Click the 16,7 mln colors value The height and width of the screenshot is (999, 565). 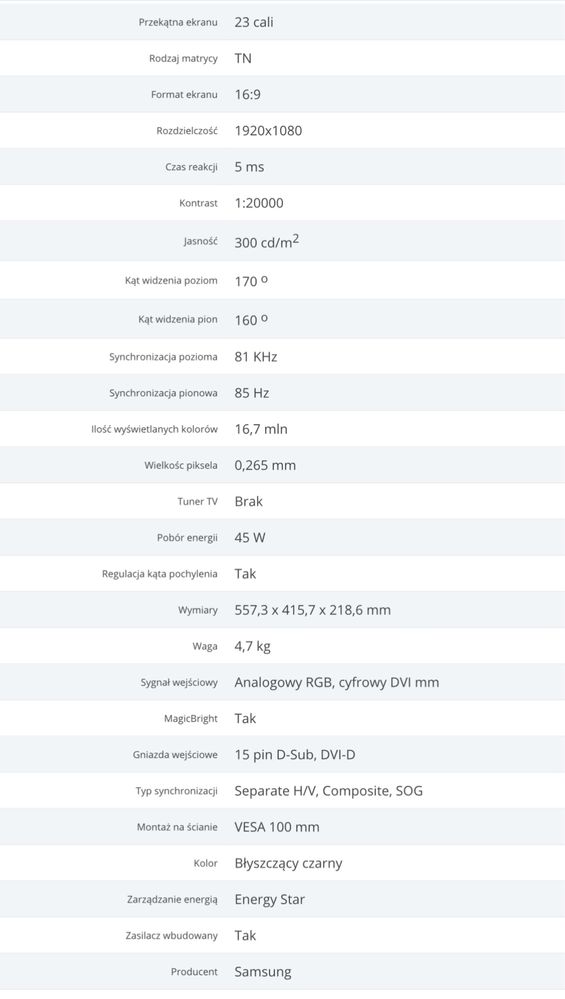261,429
